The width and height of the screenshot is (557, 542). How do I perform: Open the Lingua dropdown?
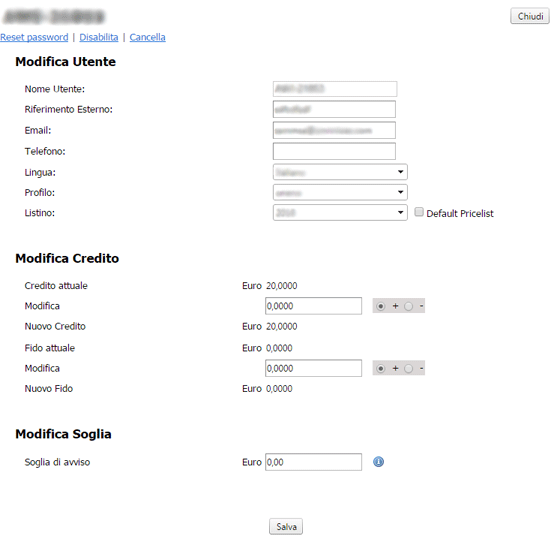point(340,172)
